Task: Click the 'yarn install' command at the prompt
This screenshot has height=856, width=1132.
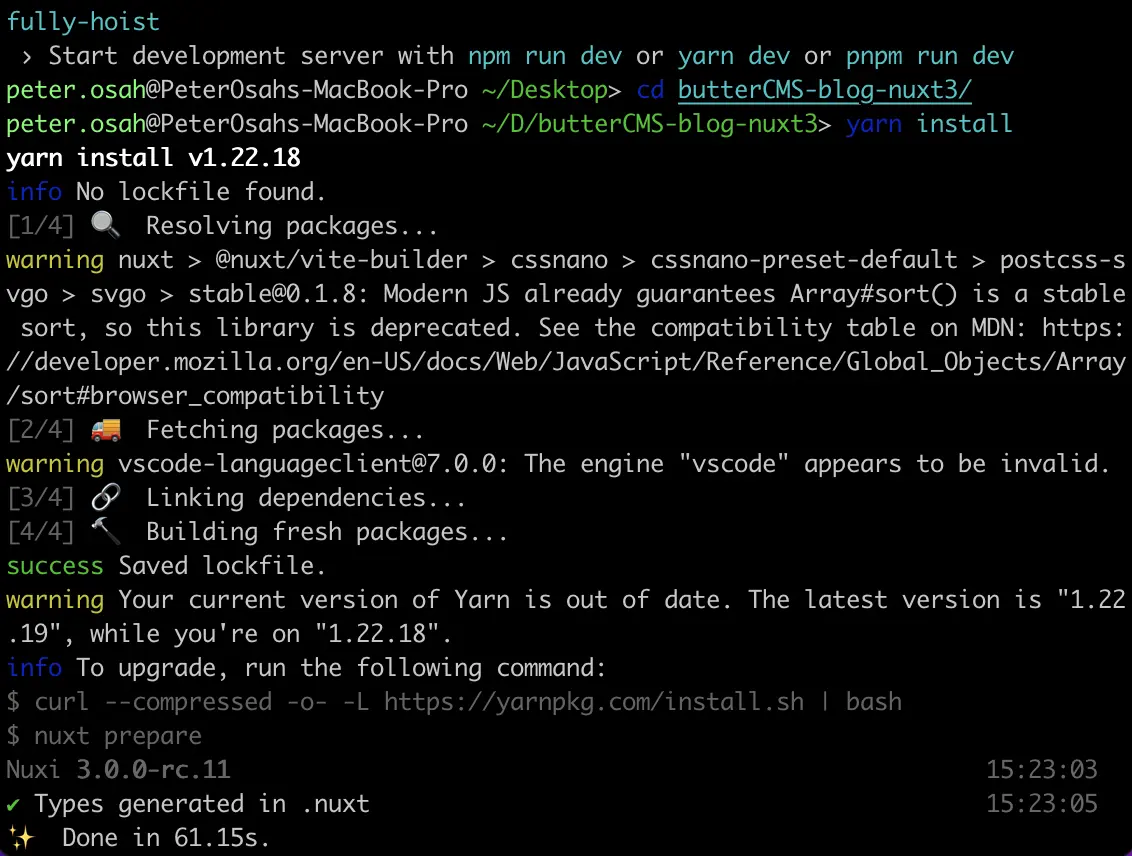Action: pyautogui.click(x=929, y=123)
